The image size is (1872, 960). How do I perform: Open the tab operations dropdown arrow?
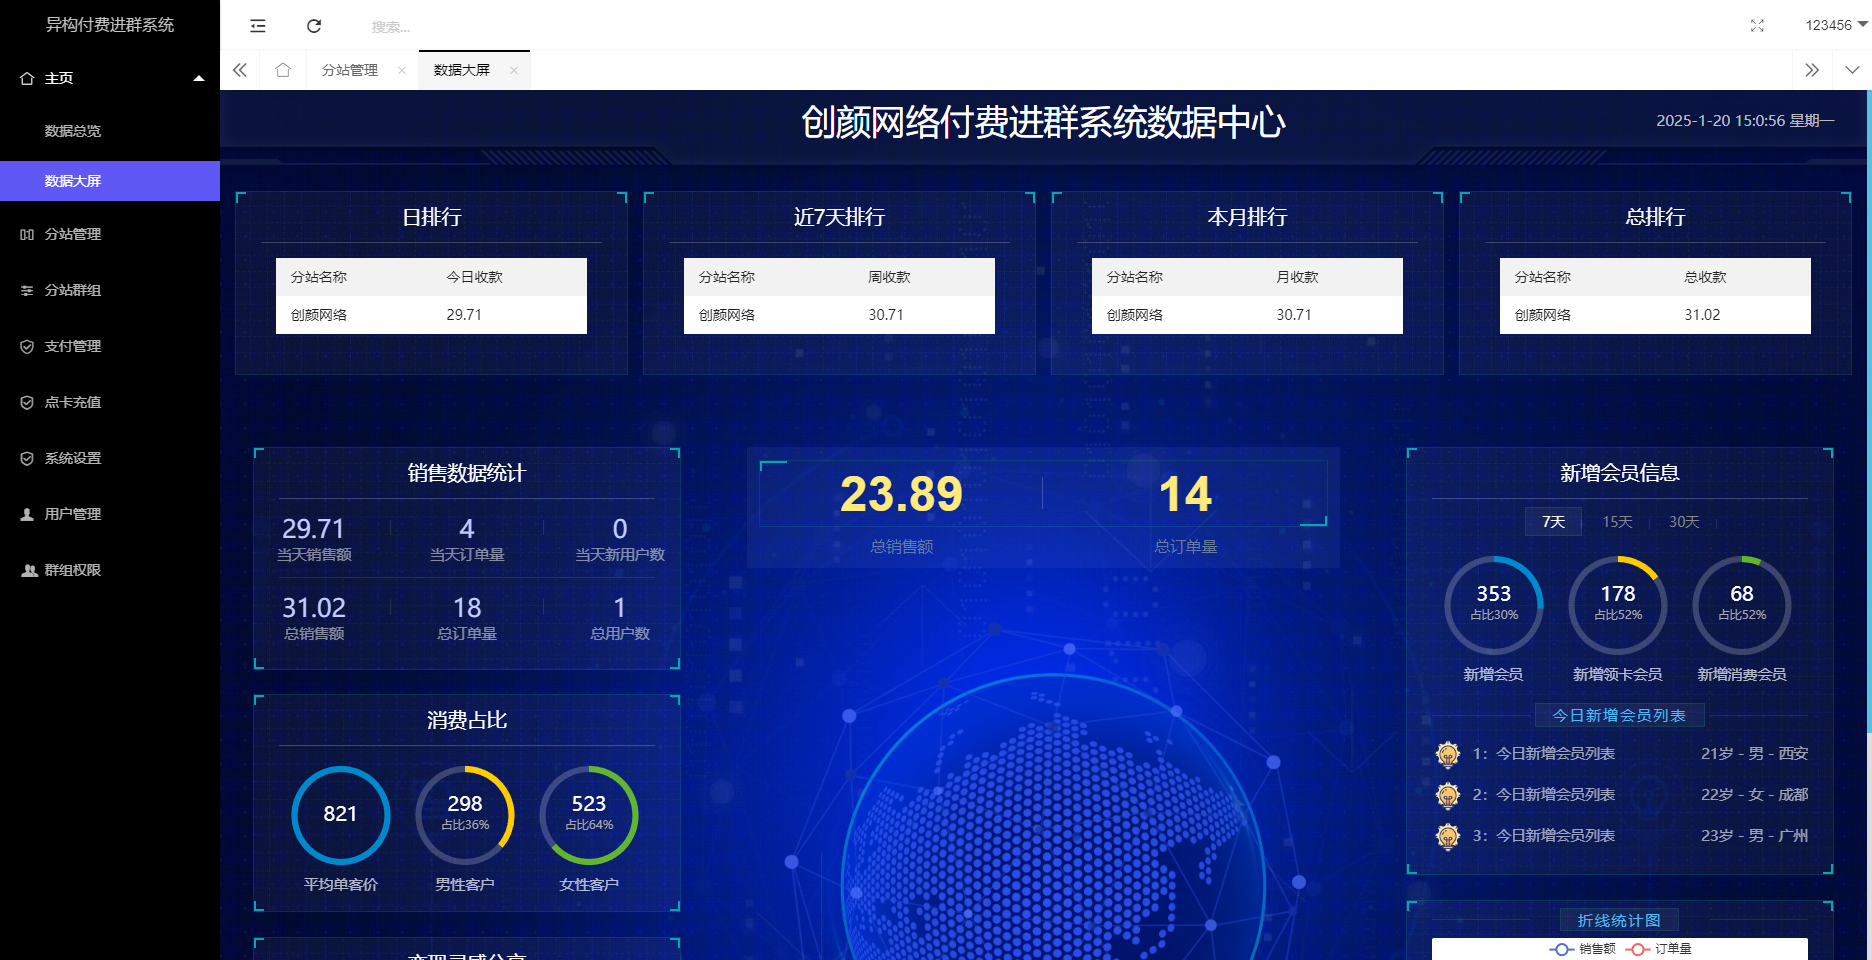pyautogui.click(x=1852, y=70)
